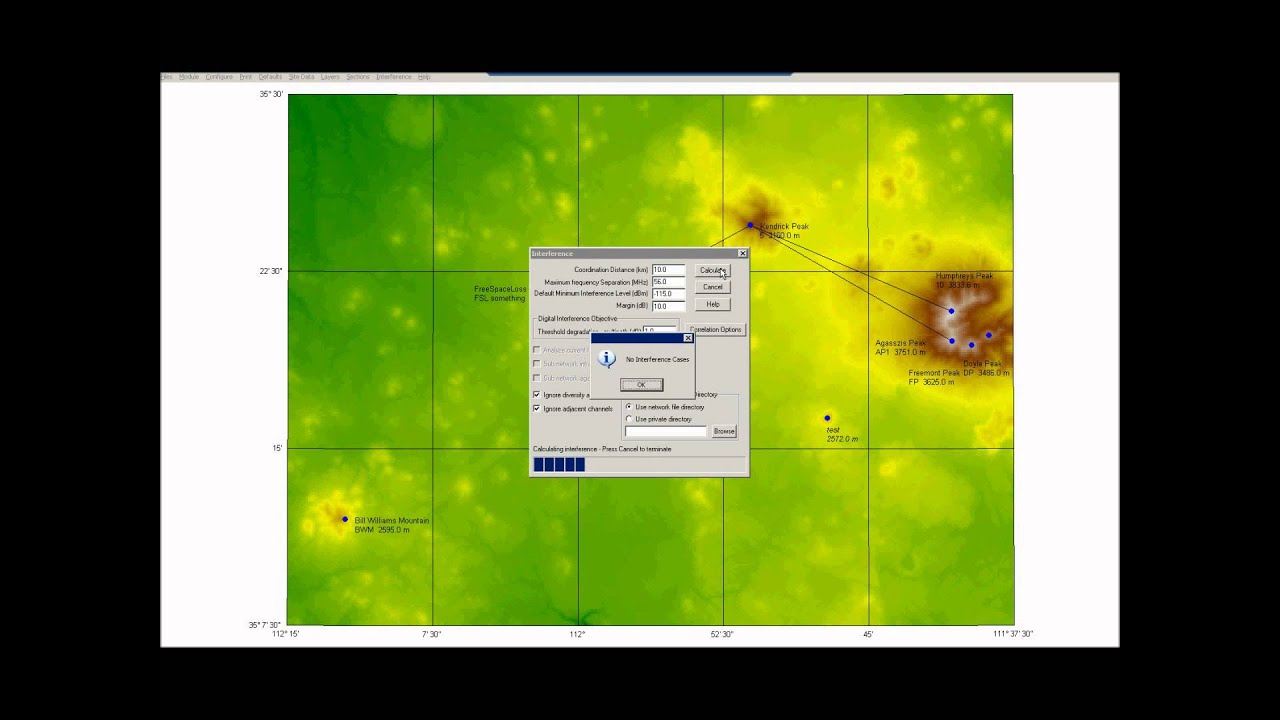
Task: Open the Interference menu
Action: click(394, 77)
